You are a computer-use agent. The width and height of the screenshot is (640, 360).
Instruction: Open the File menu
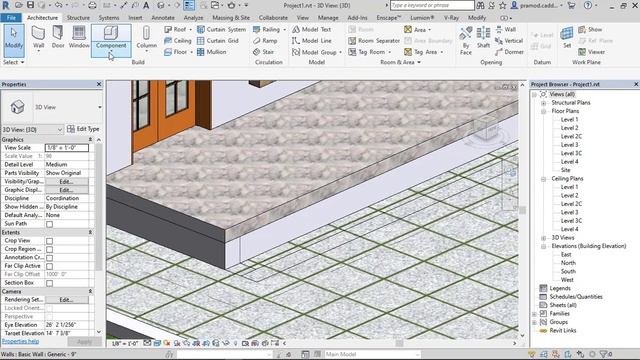pos(11,18)
